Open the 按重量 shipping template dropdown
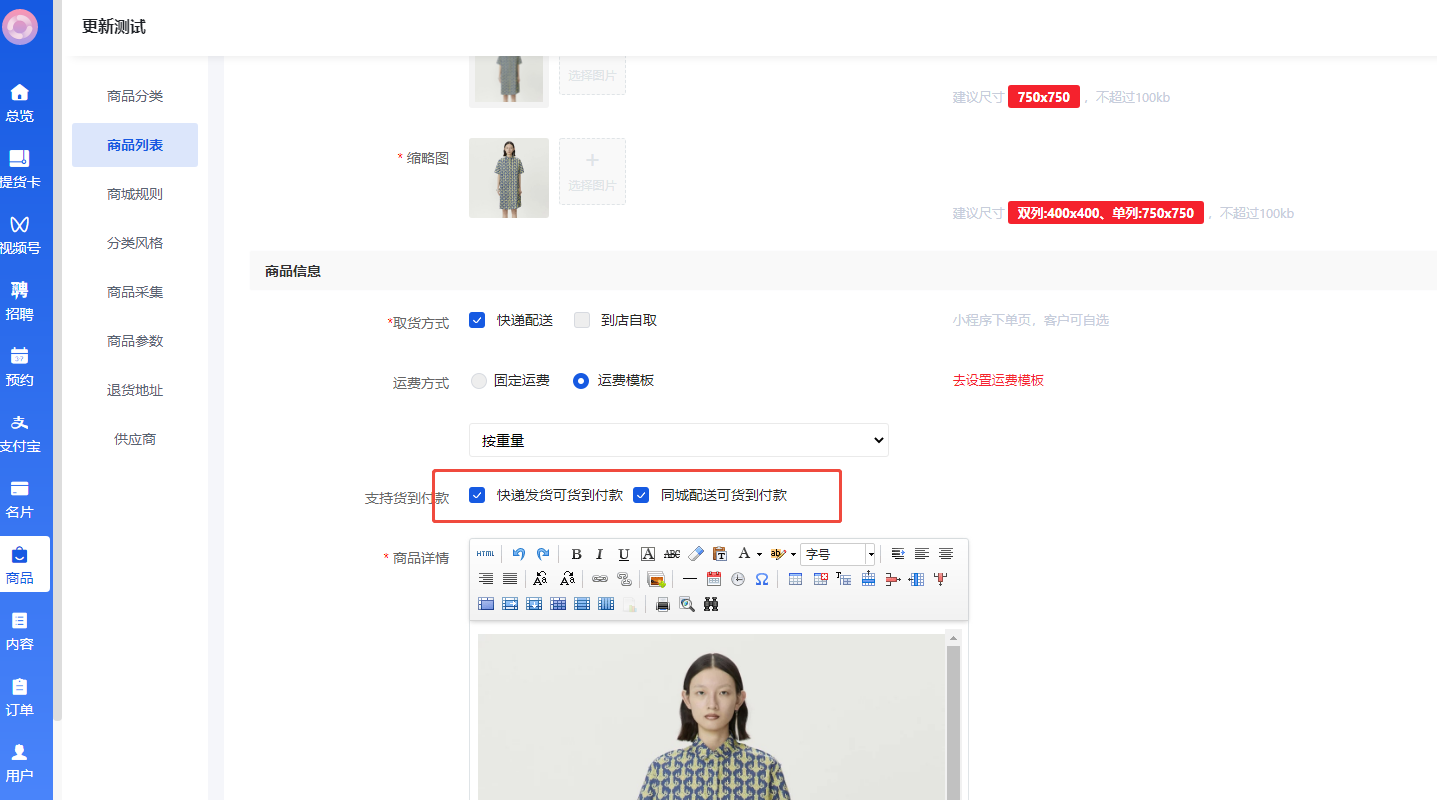 coord(678,440)
